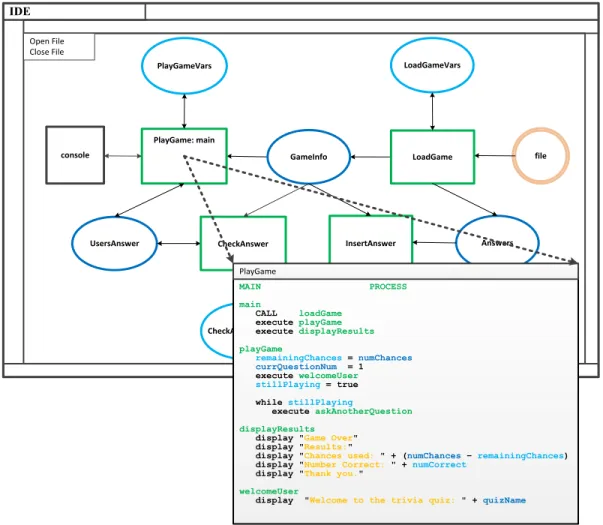
Task: Click the PlayGame popup title bar
Action: click(406, 272)
